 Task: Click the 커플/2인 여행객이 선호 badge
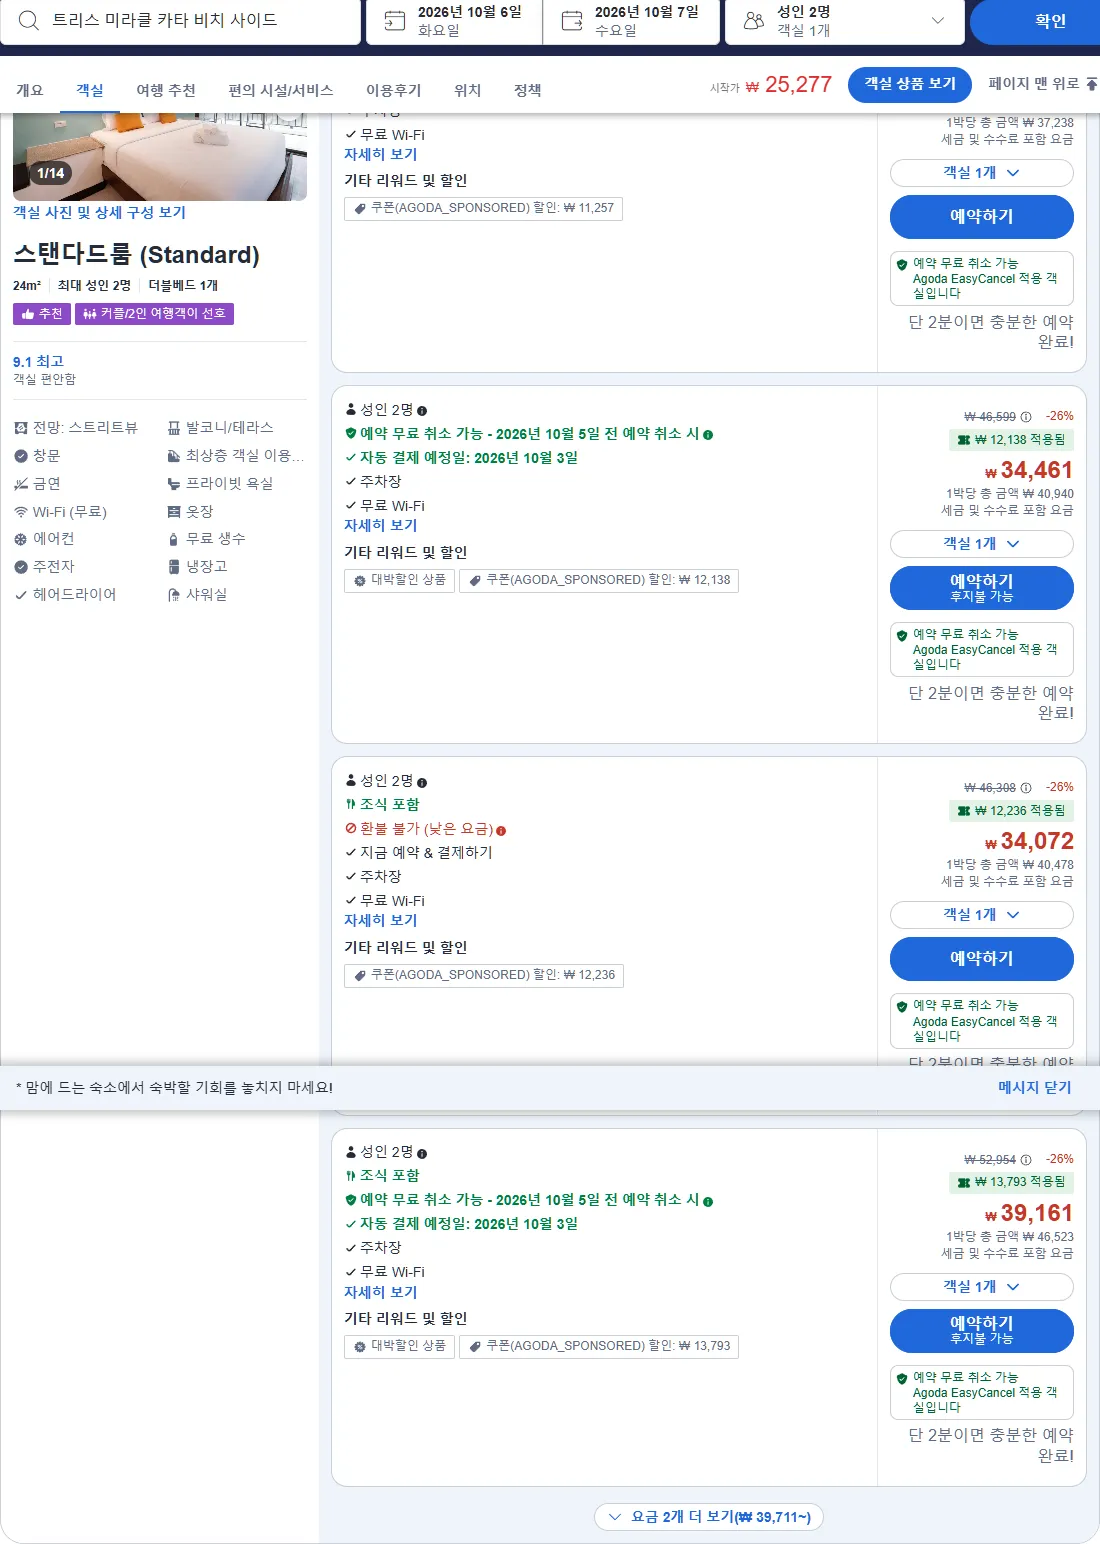[x=154, y=314]
